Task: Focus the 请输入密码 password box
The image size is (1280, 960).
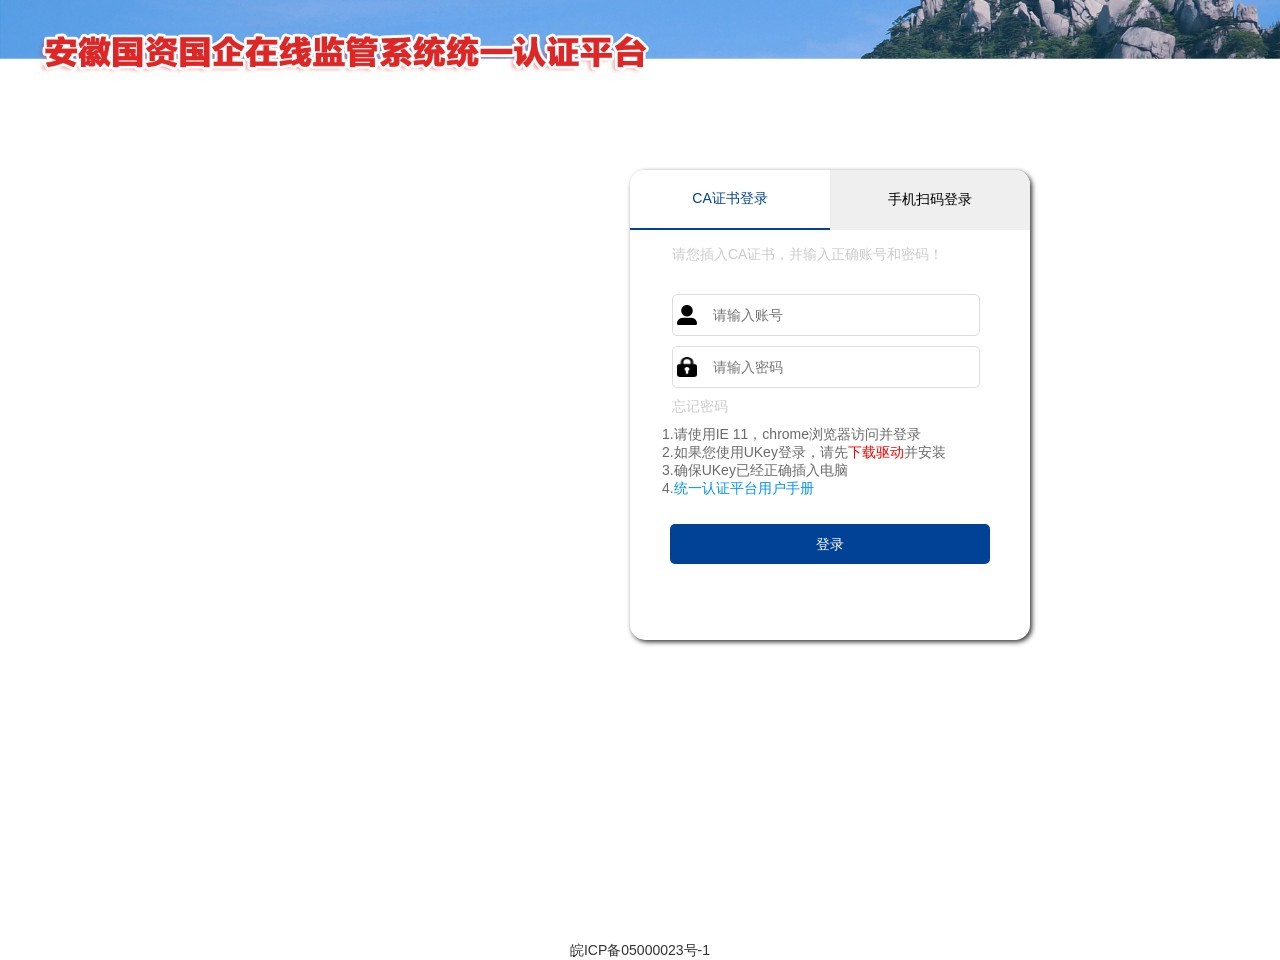Action: tap(840, 367)
